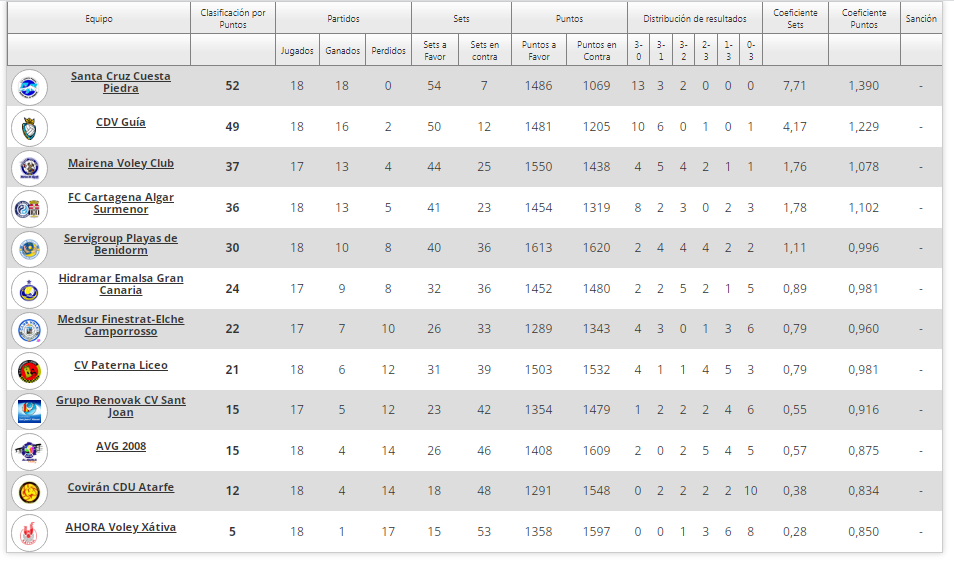The image size is (954, 562).
Task: Click the Sets group header
Action: pyautogui.click(x=461, y=18)
